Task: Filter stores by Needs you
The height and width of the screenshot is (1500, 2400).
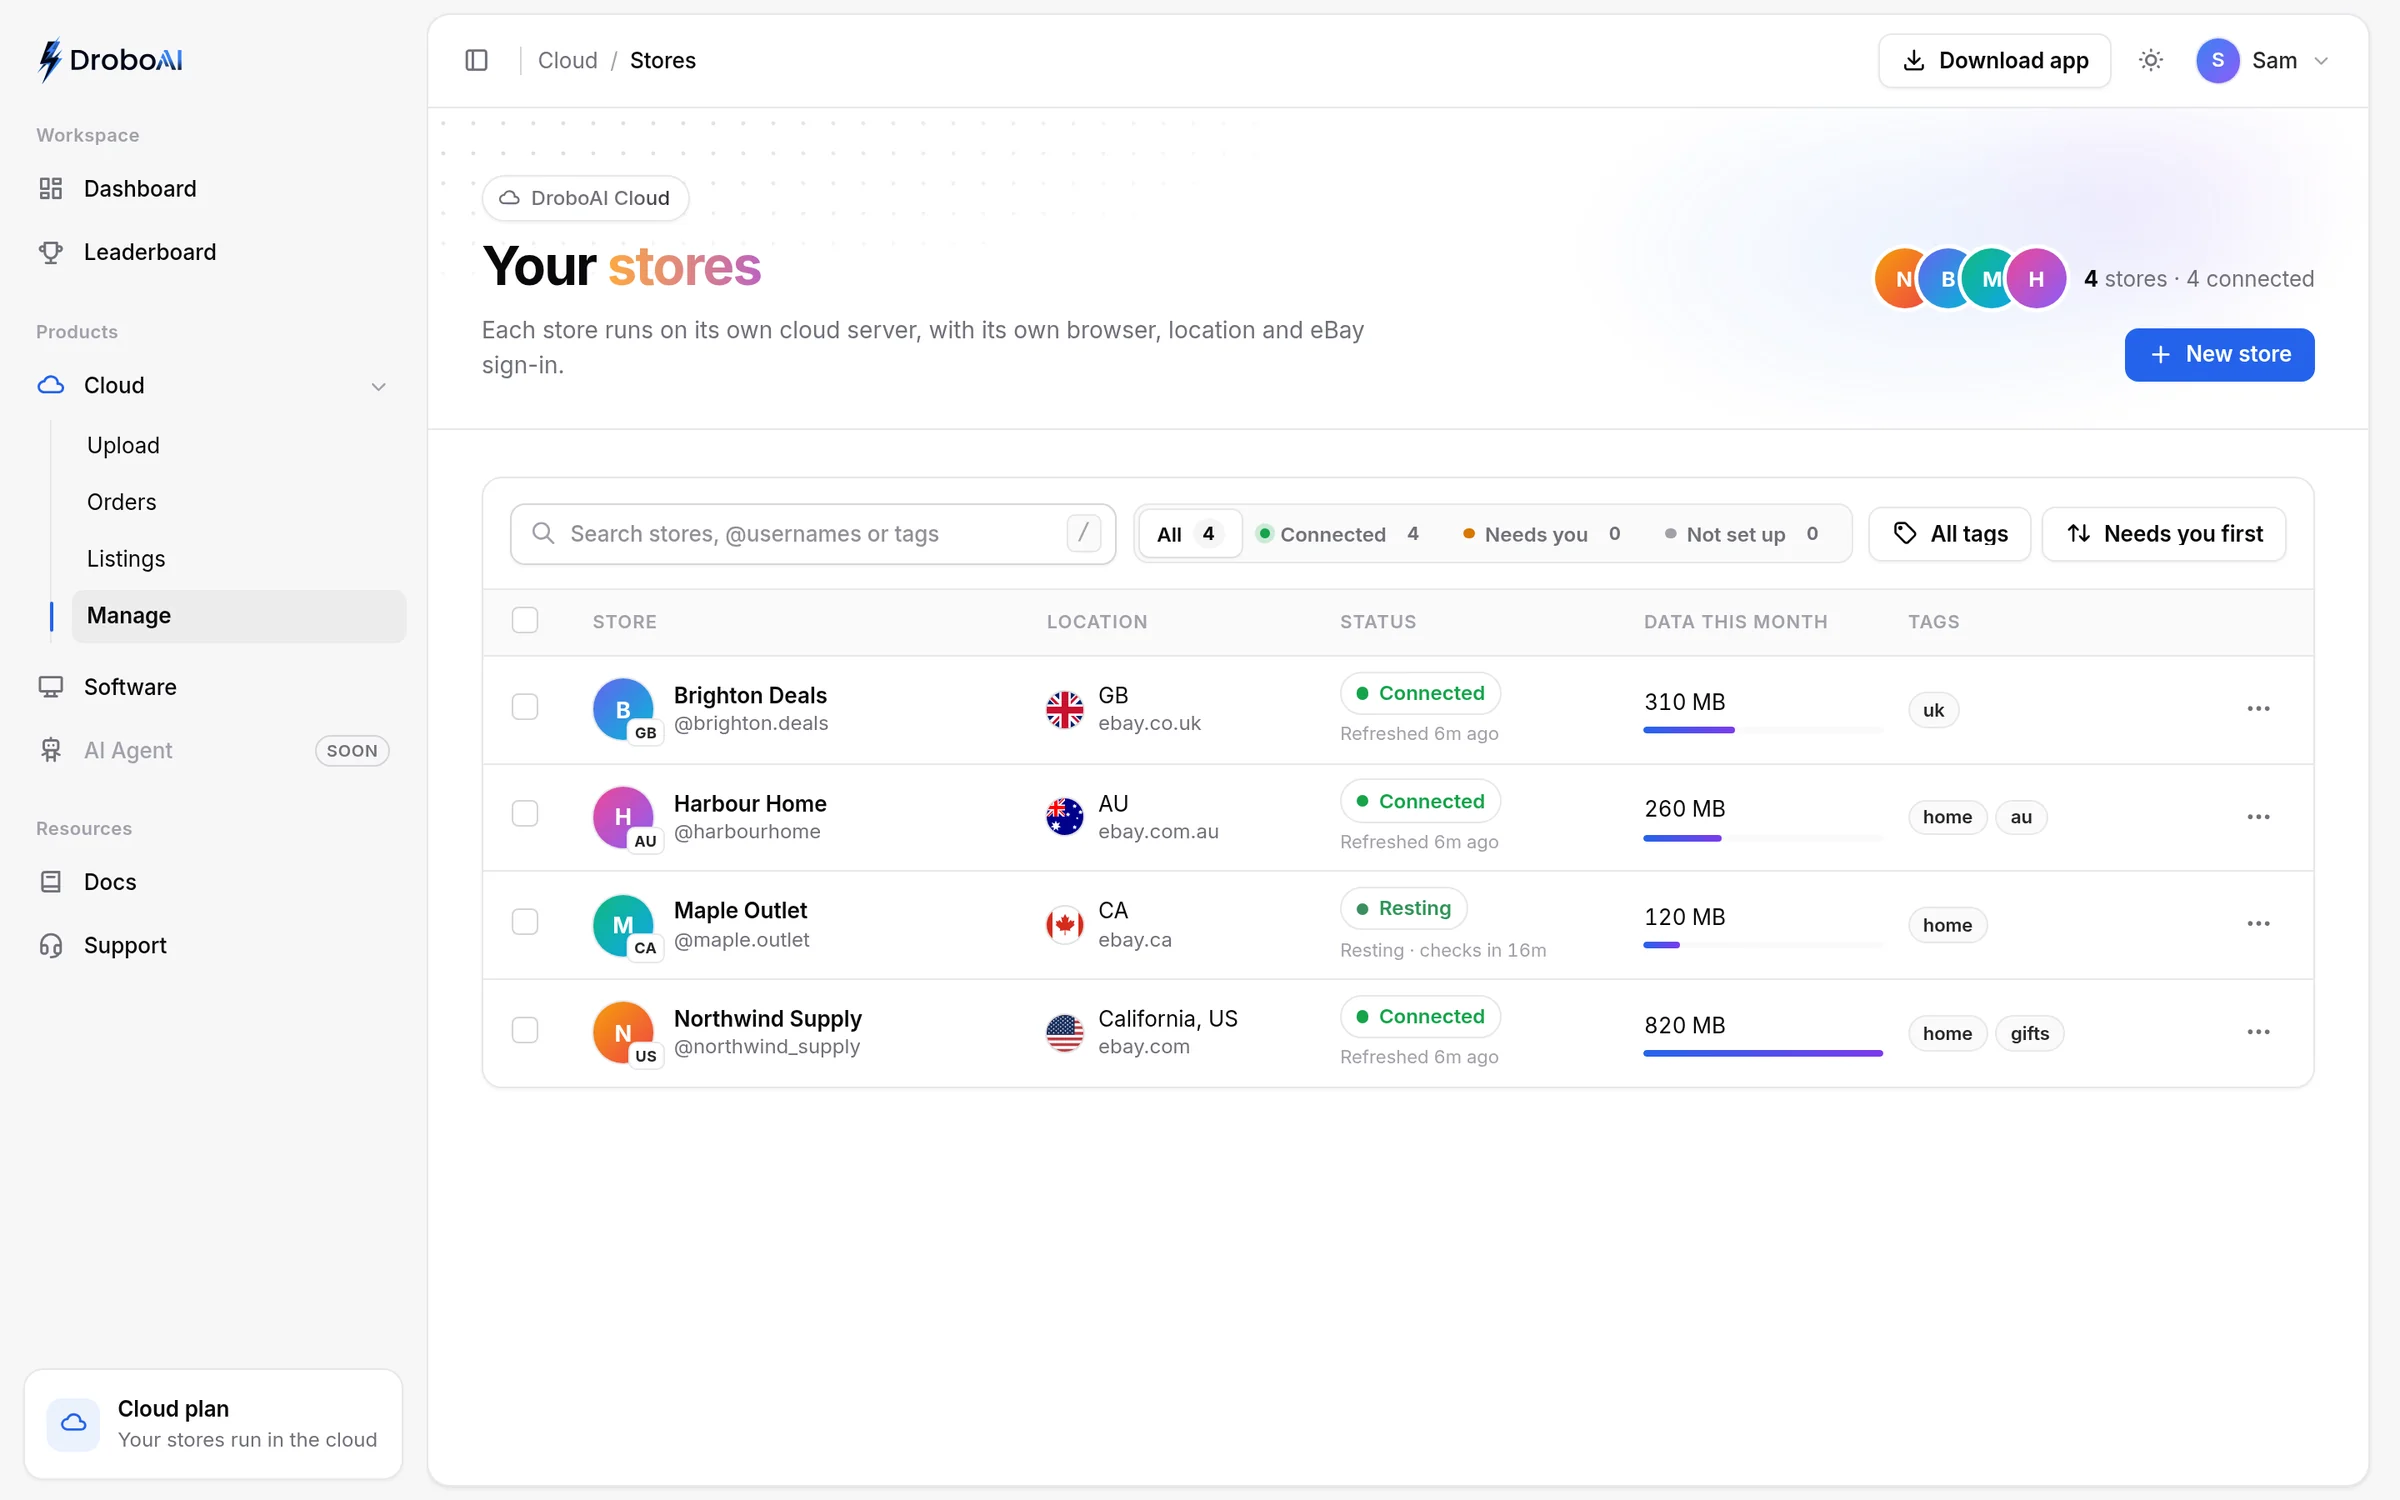Action: click(x=1541, y=534)
